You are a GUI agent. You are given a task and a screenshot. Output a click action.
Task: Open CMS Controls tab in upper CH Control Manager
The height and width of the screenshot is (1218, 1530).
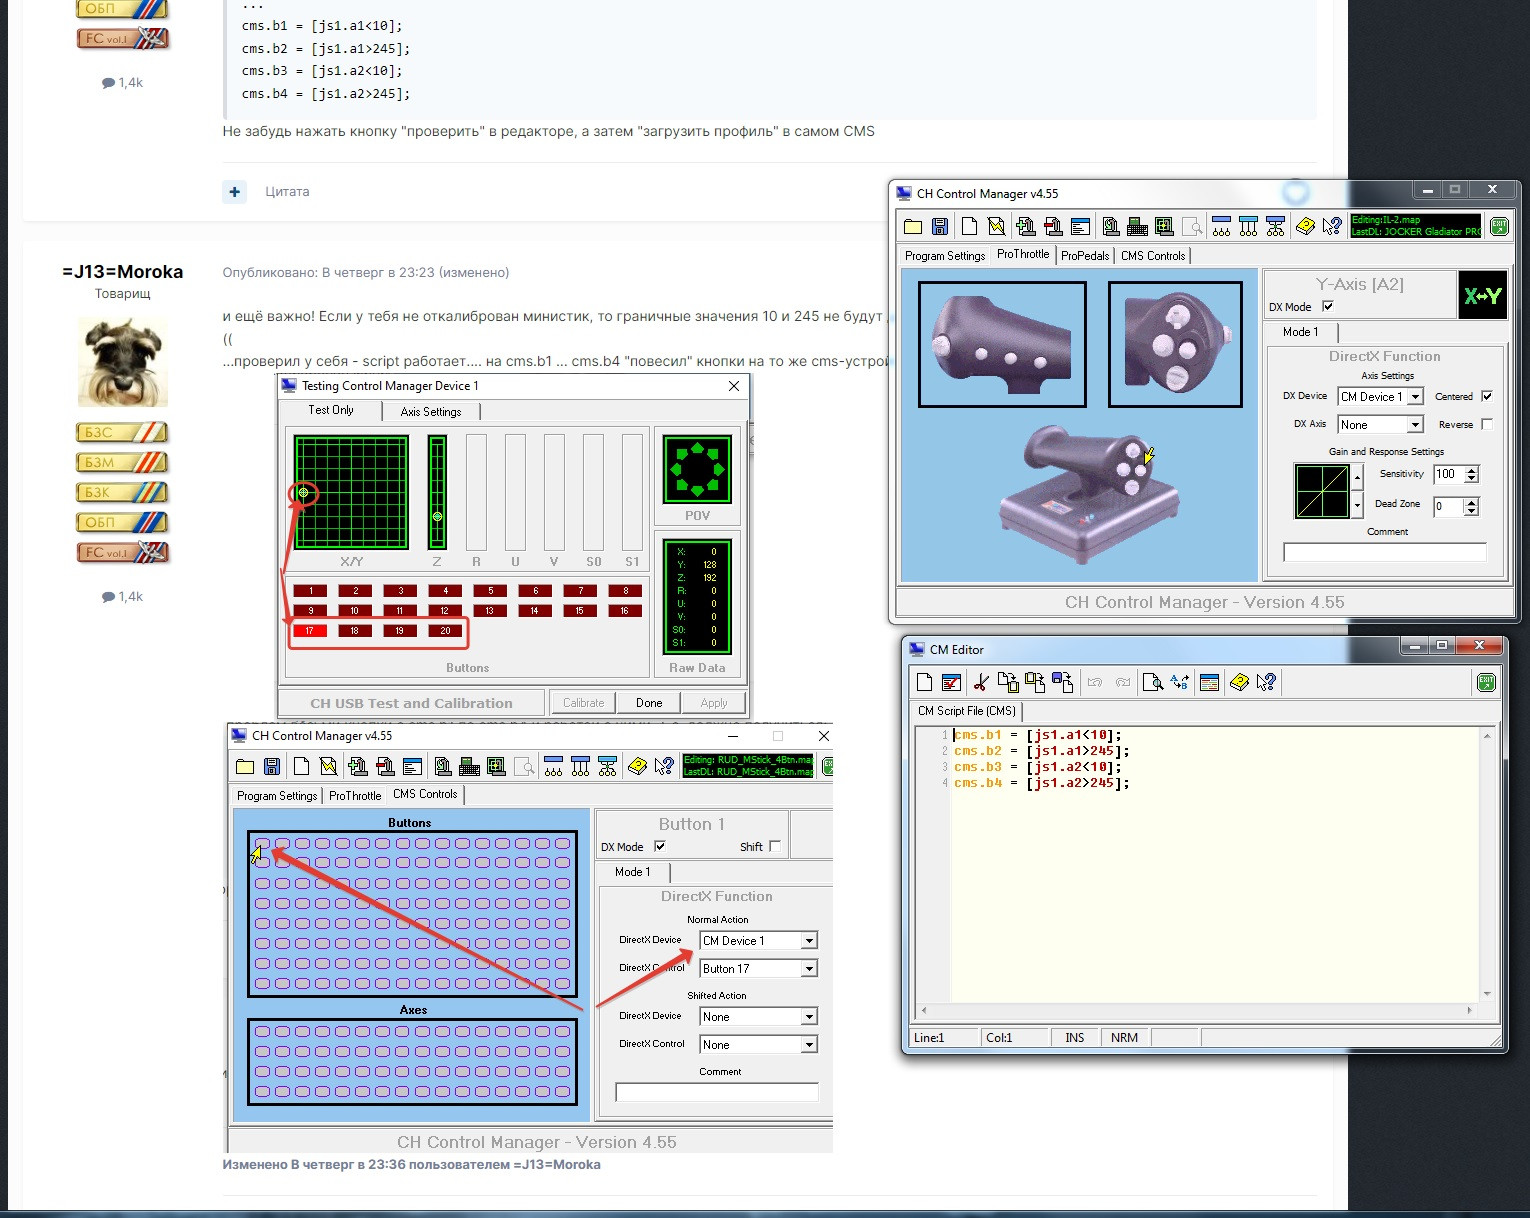coord(1153,256)
